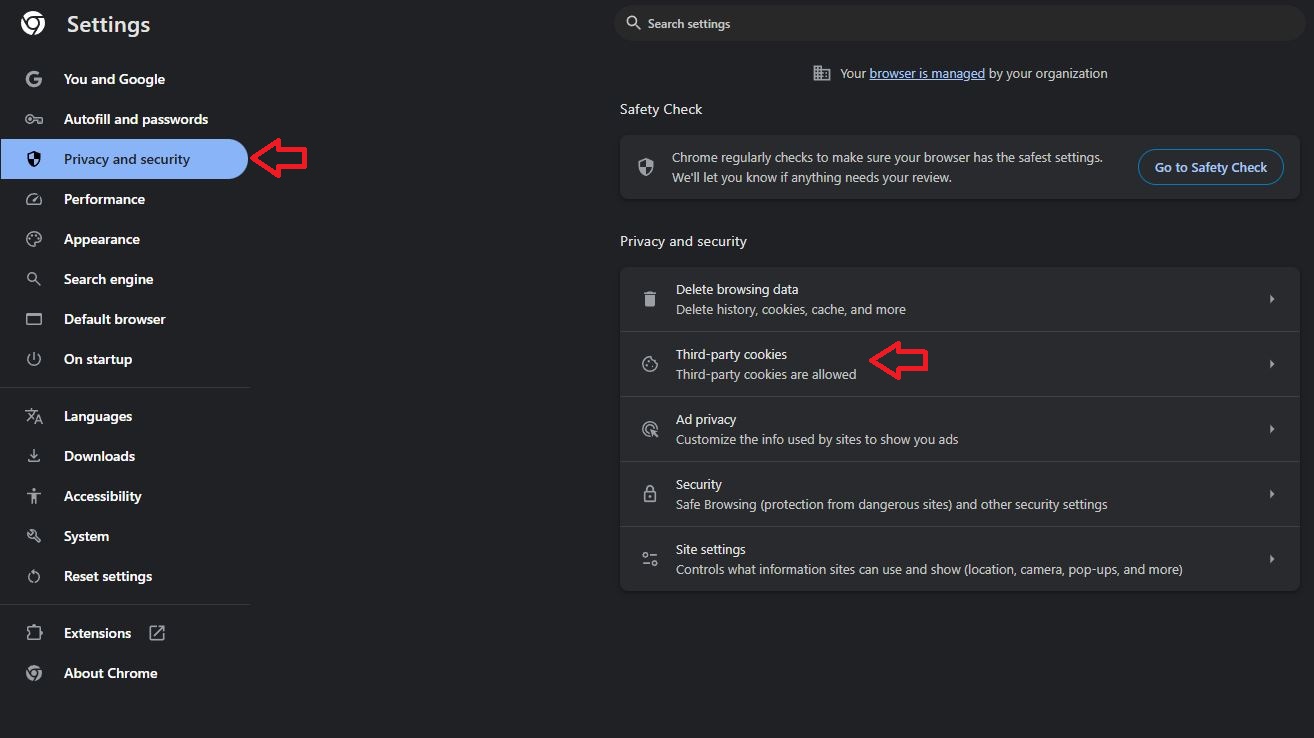The width and height of the screenshot is (1314, 738).
Task: Expand the Third-party cookies row arrow
Action: point(1272,364)
